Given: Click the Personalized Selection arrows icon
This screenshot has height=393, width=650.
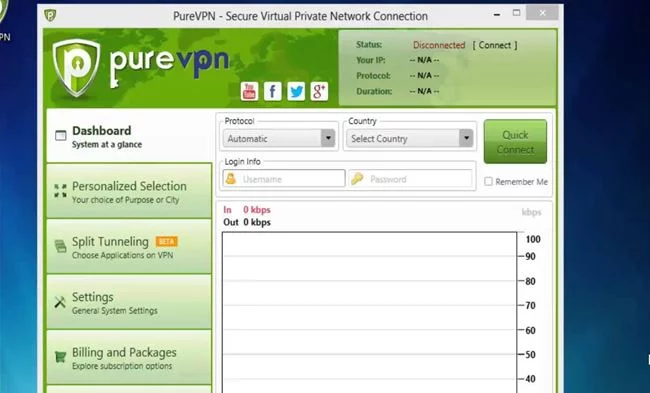Looking at the screenshot, I should (x=61, y=191).
